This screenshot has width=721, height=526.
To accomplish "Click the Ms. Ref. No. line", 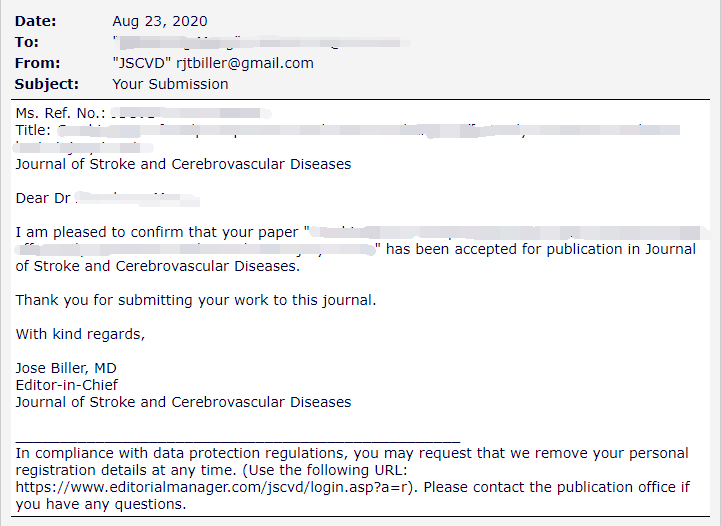I will click(143, 113).
